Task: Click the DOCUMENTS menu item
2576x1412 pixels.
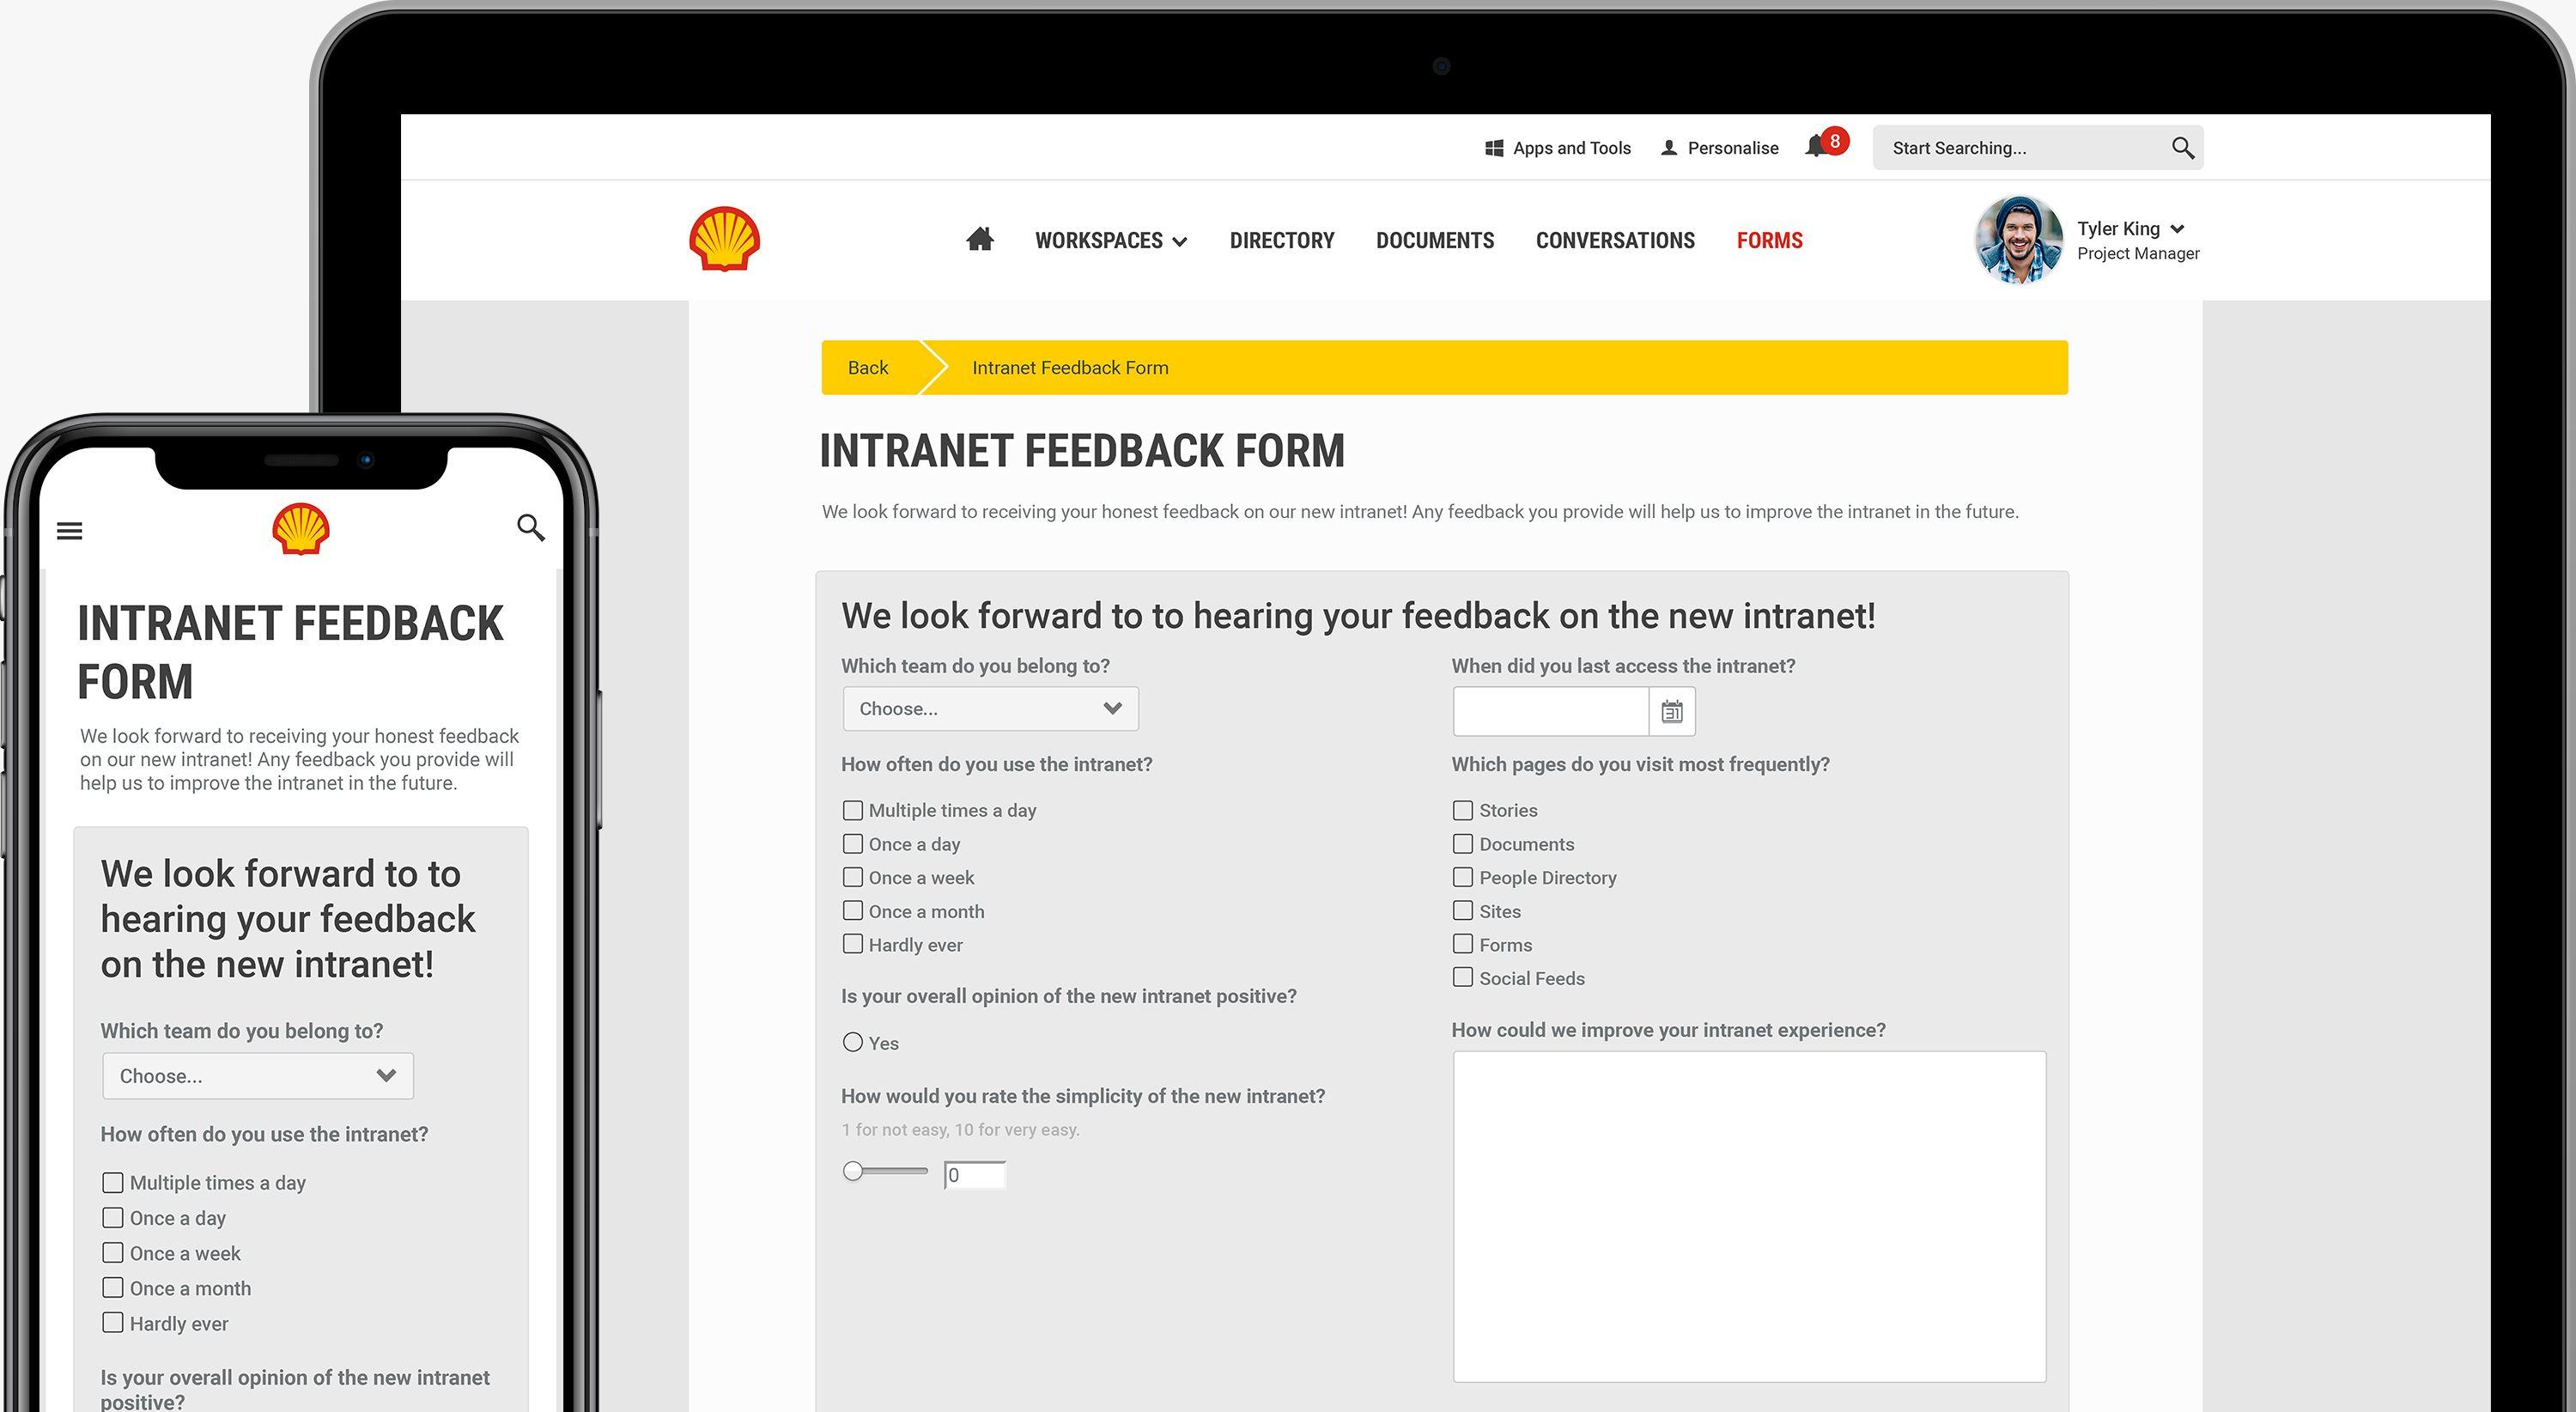Action: (x=1434, y=240)
